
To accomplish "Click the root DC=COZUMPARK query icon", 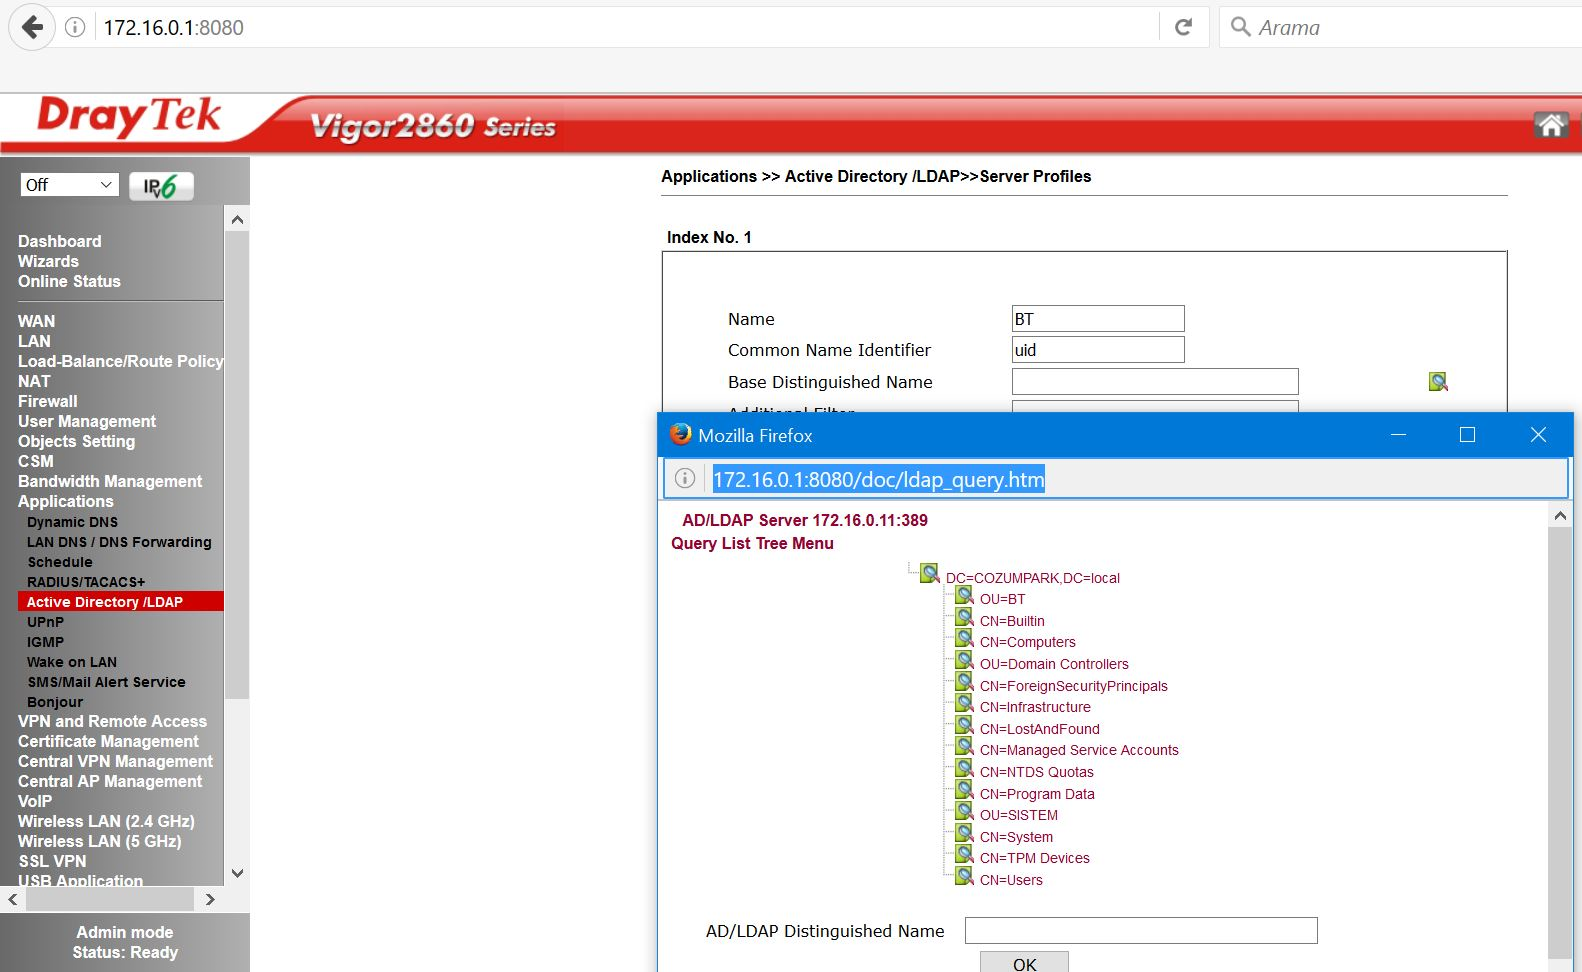I will (x=930, y=575).
